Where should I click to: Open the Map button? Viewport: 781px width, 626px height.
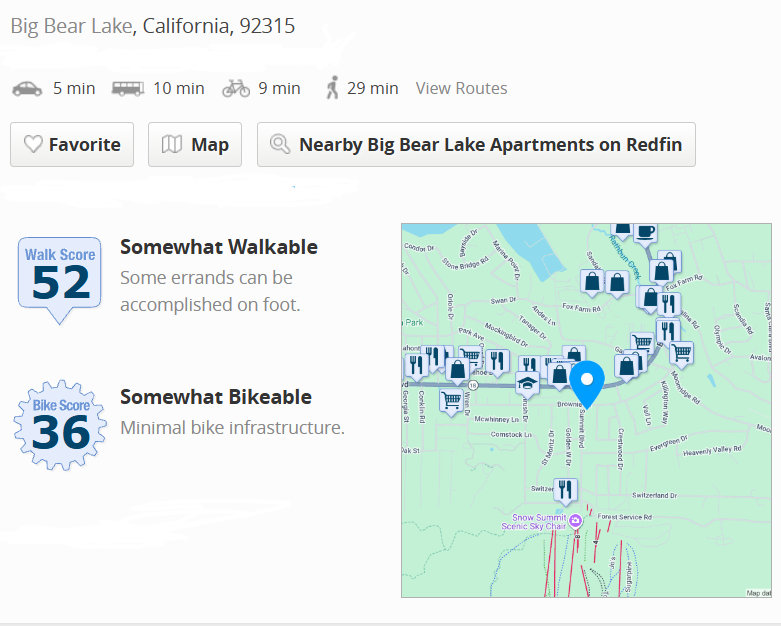coord(195,144)
